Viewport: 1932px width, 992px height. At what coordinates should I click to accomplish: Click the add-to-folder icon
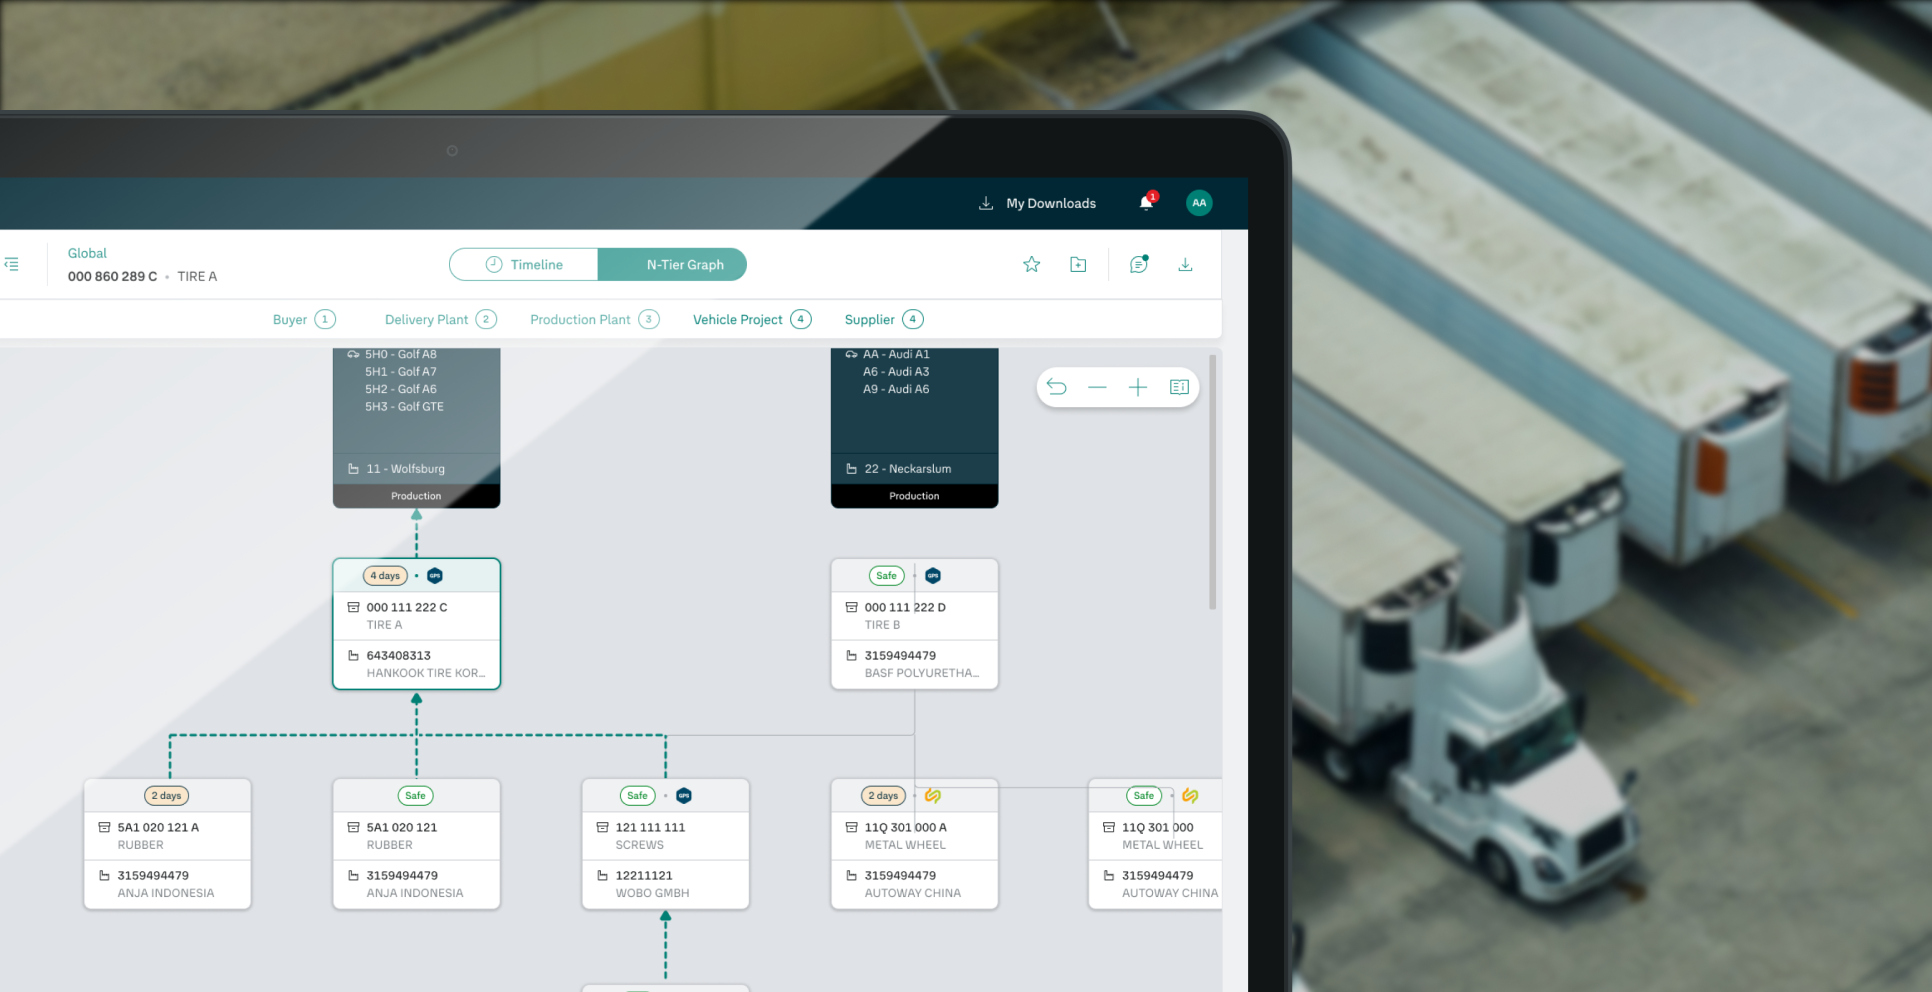[1078, 265]
